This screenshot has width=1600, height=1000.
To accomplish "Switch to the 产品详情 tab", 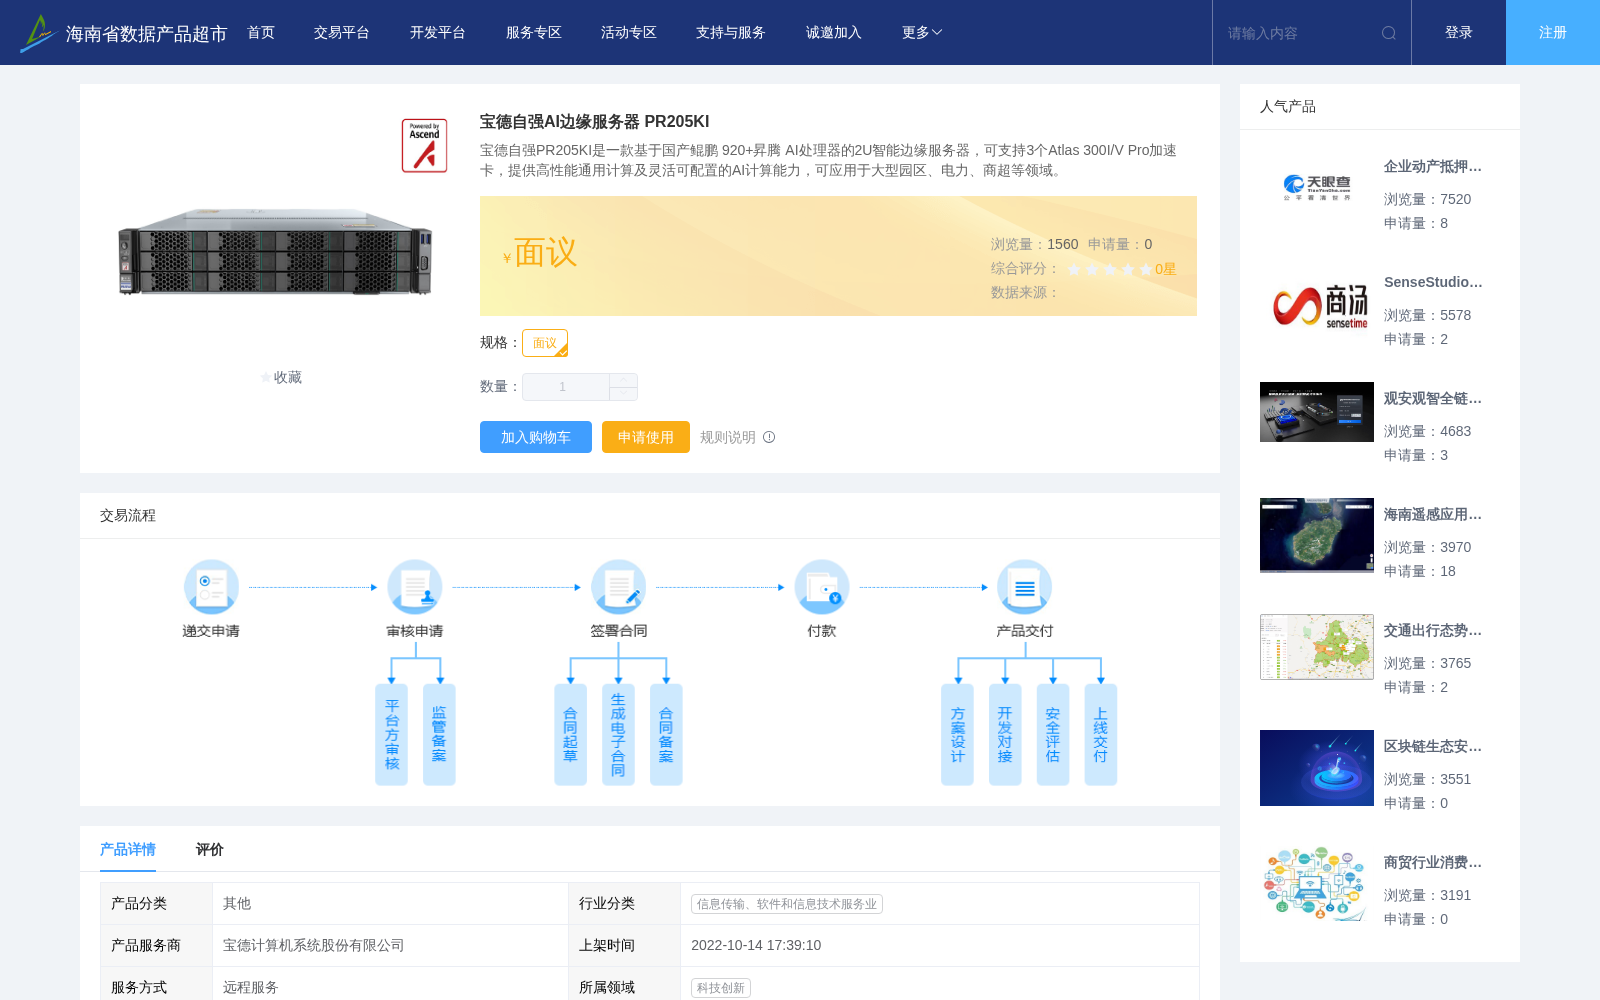I will point(128,849).
